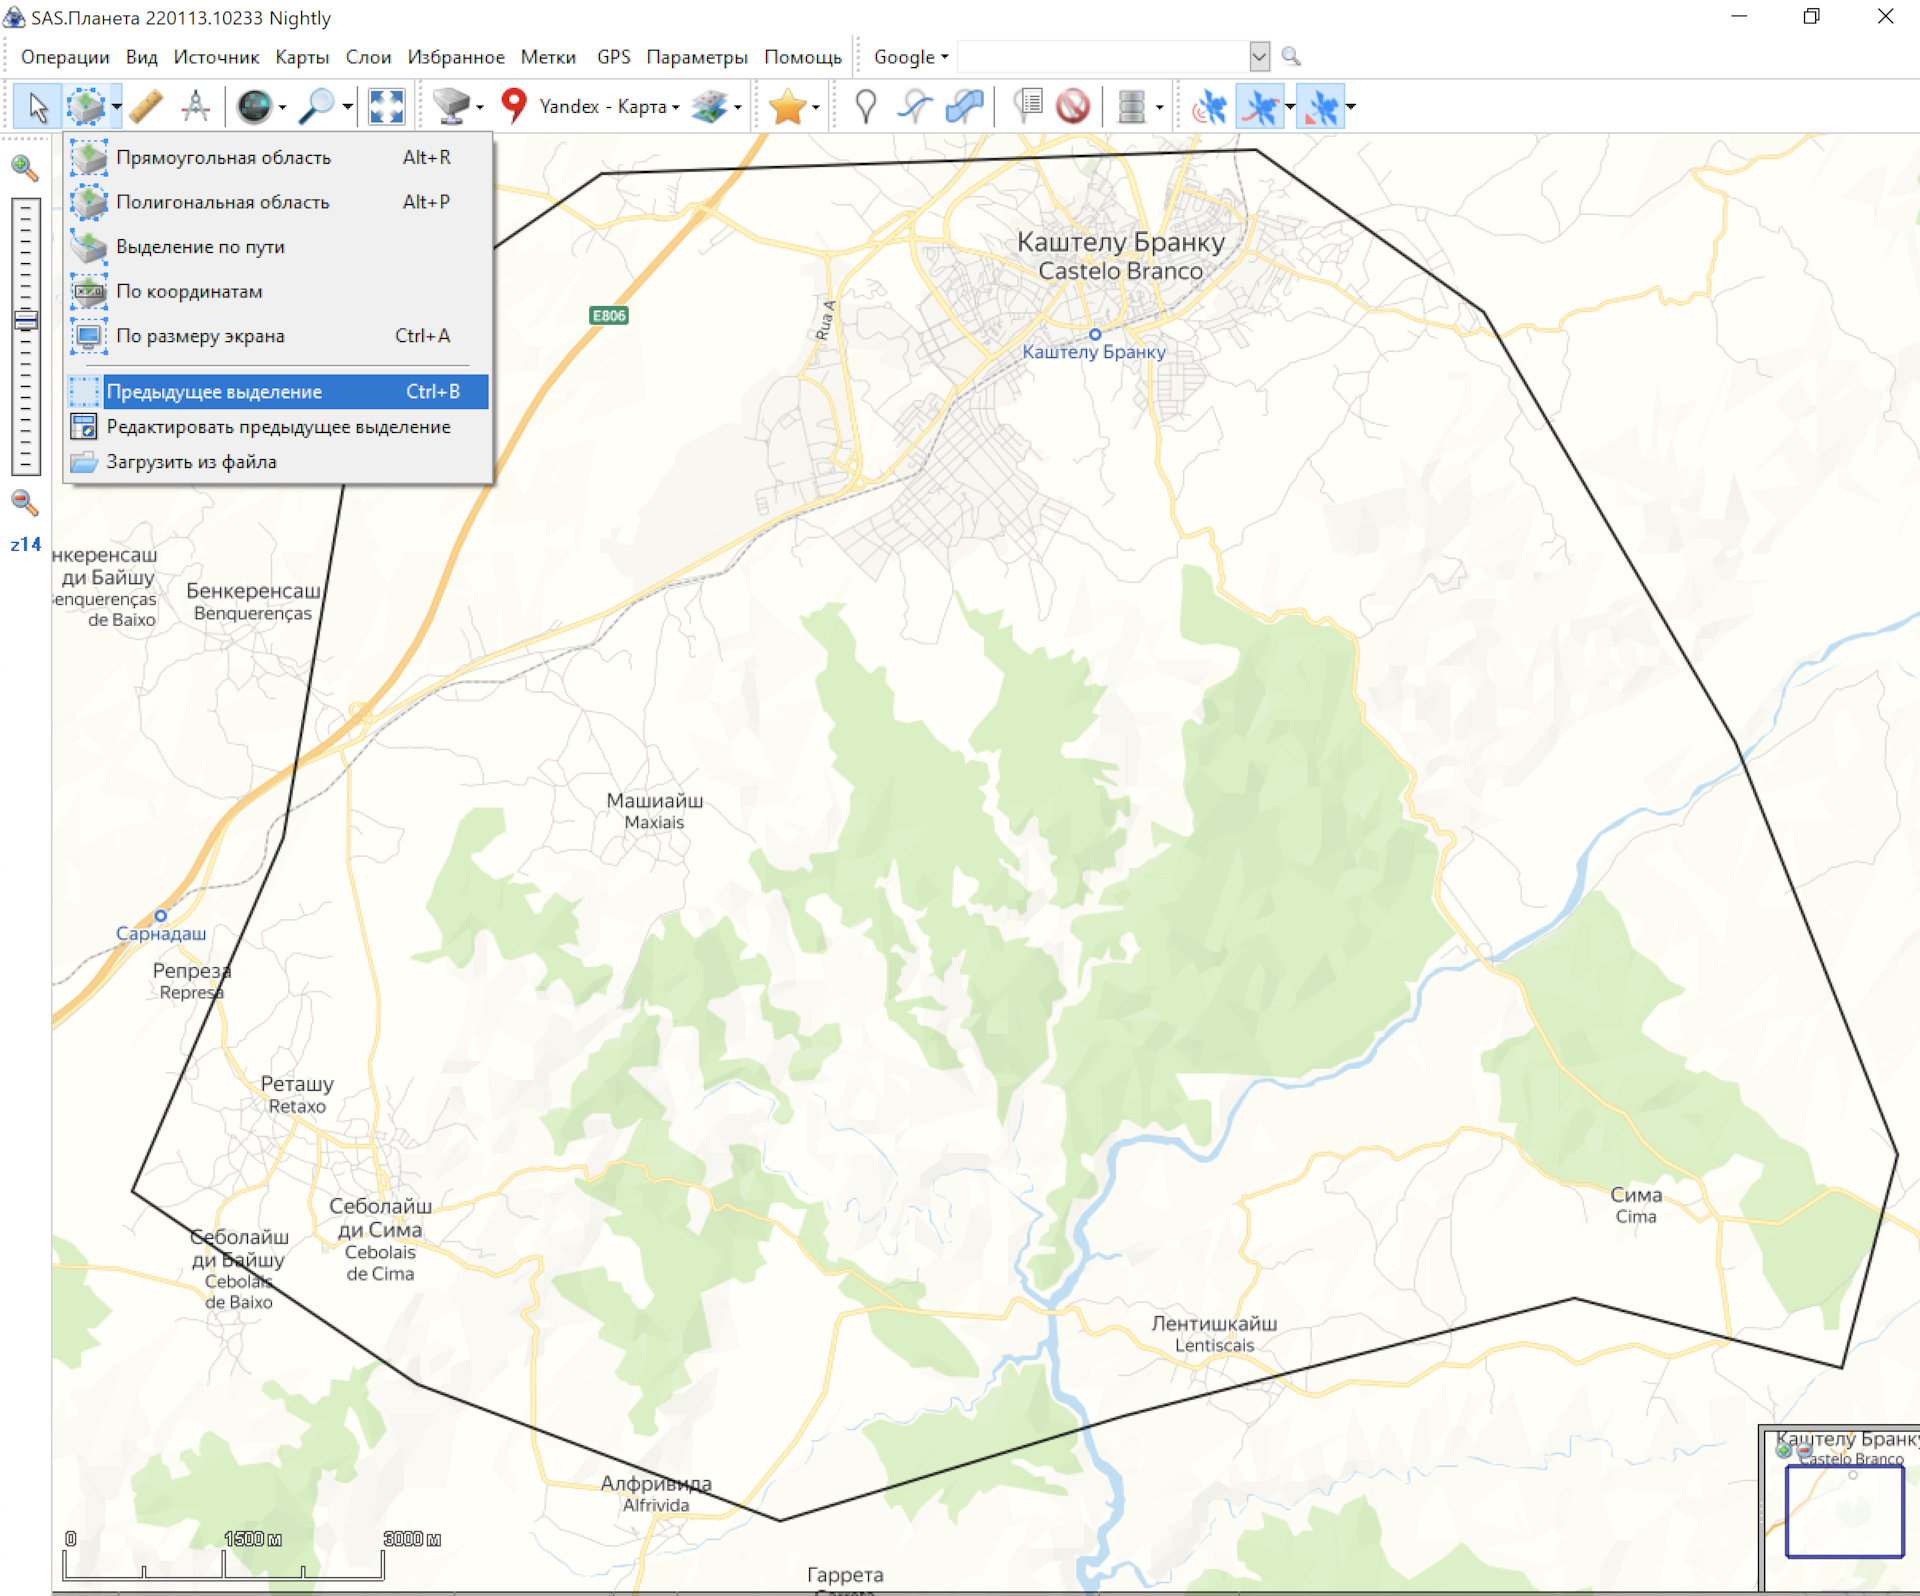The image size is (1920, 1596).
Task: Expand the layers dropdown arrow
Action: [737, 107]
